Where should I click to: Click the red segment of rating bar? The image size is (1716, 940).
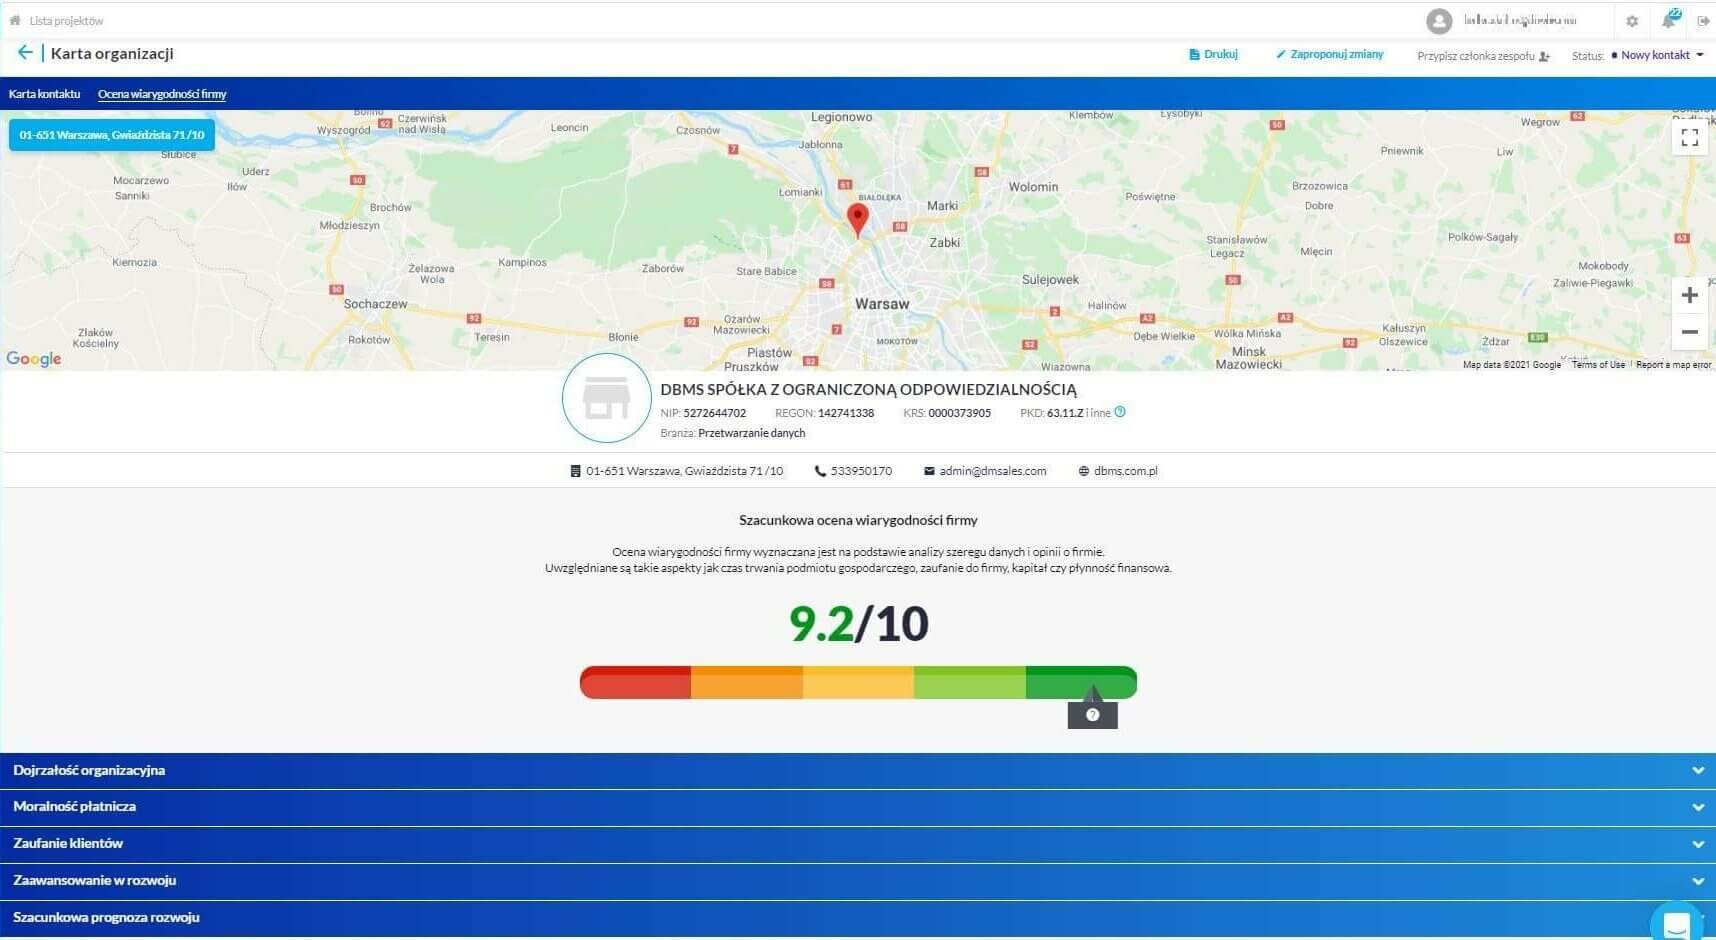click(x=636, y=683)
